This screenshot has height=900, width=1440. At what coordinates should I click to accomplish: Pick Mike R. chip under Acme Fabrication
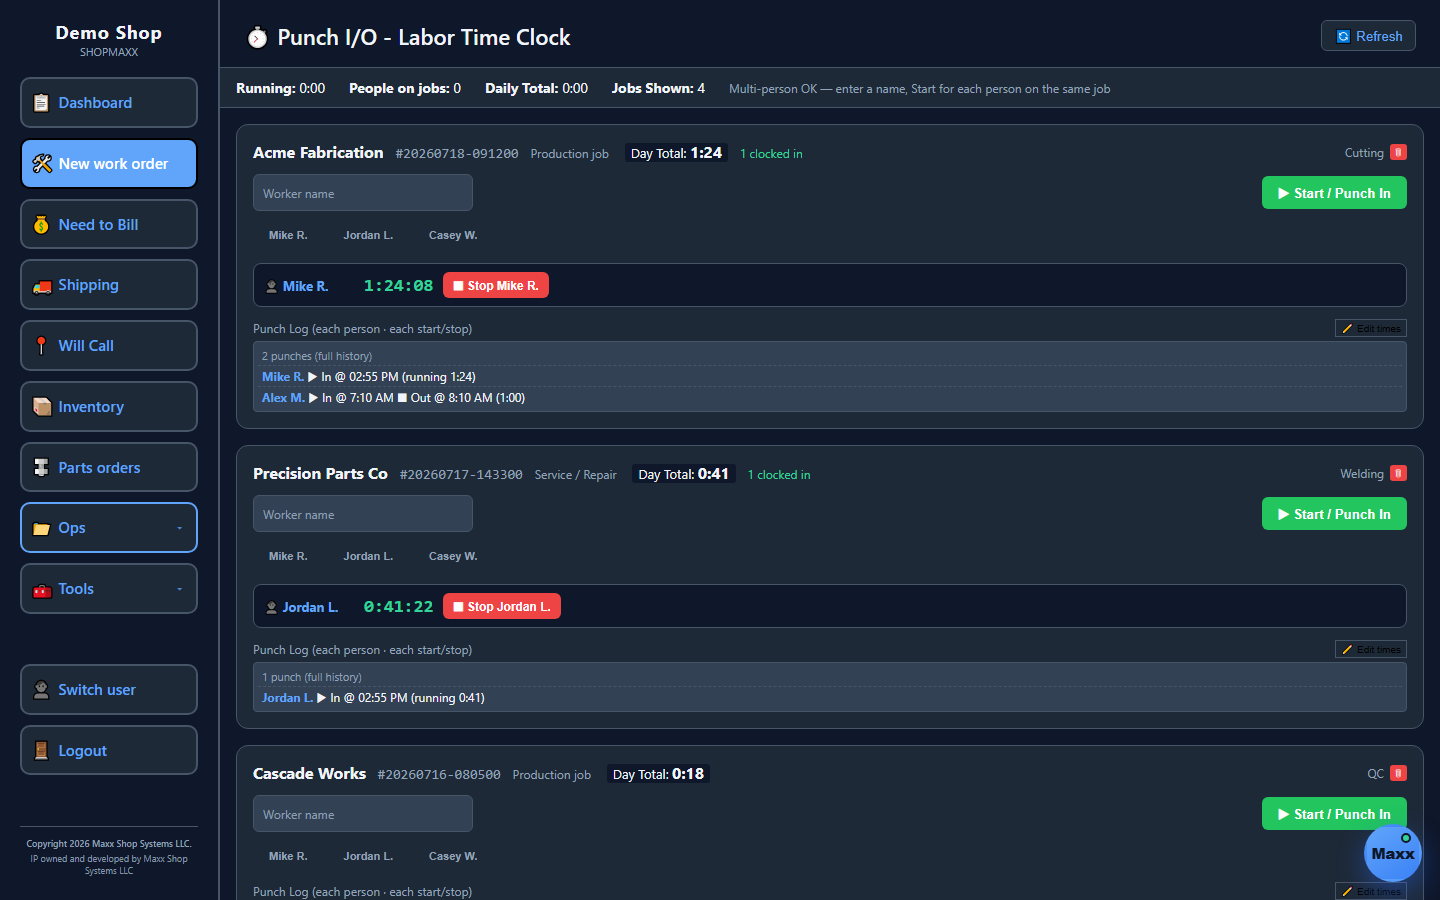pos(288,235)
